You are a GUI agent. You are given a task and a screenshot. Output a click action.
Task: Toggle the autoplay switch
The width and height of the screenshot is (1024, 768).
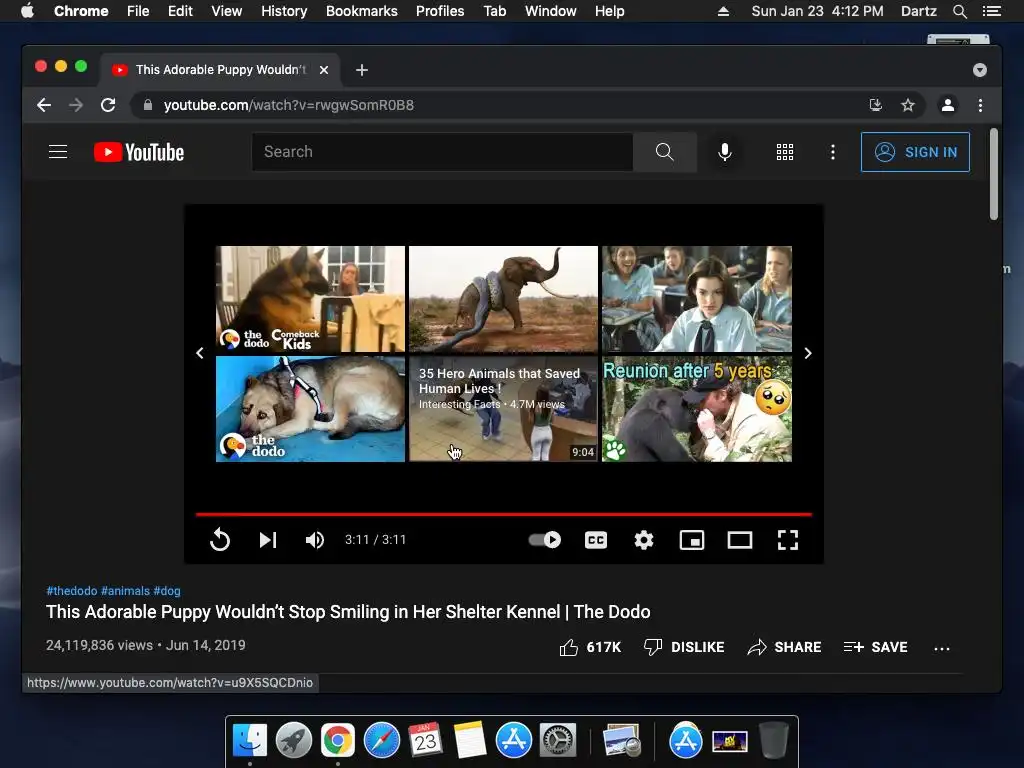545,540
